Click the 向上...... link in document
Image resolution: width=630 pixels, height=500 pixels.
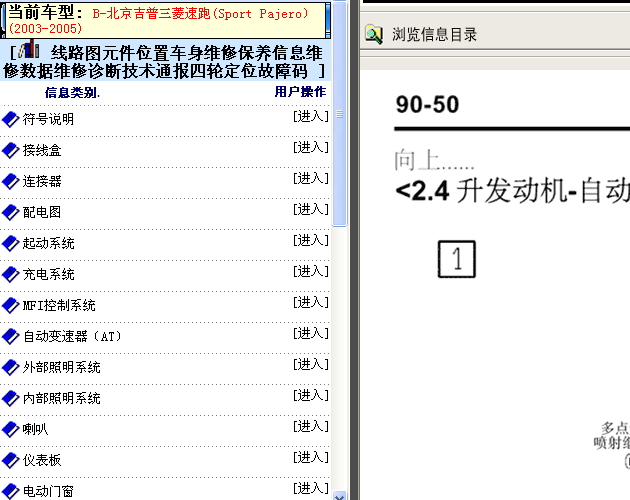click(x=434, y=160)
